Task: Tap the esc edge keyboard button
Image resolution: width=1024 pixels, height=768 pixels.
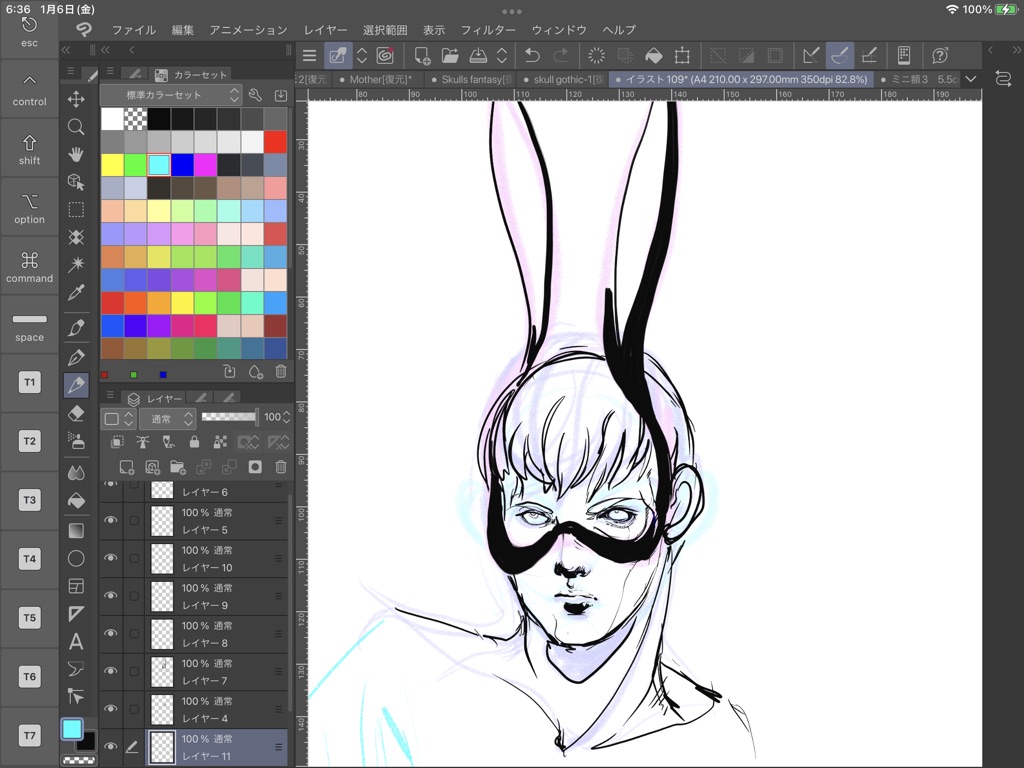Action: 29,31
